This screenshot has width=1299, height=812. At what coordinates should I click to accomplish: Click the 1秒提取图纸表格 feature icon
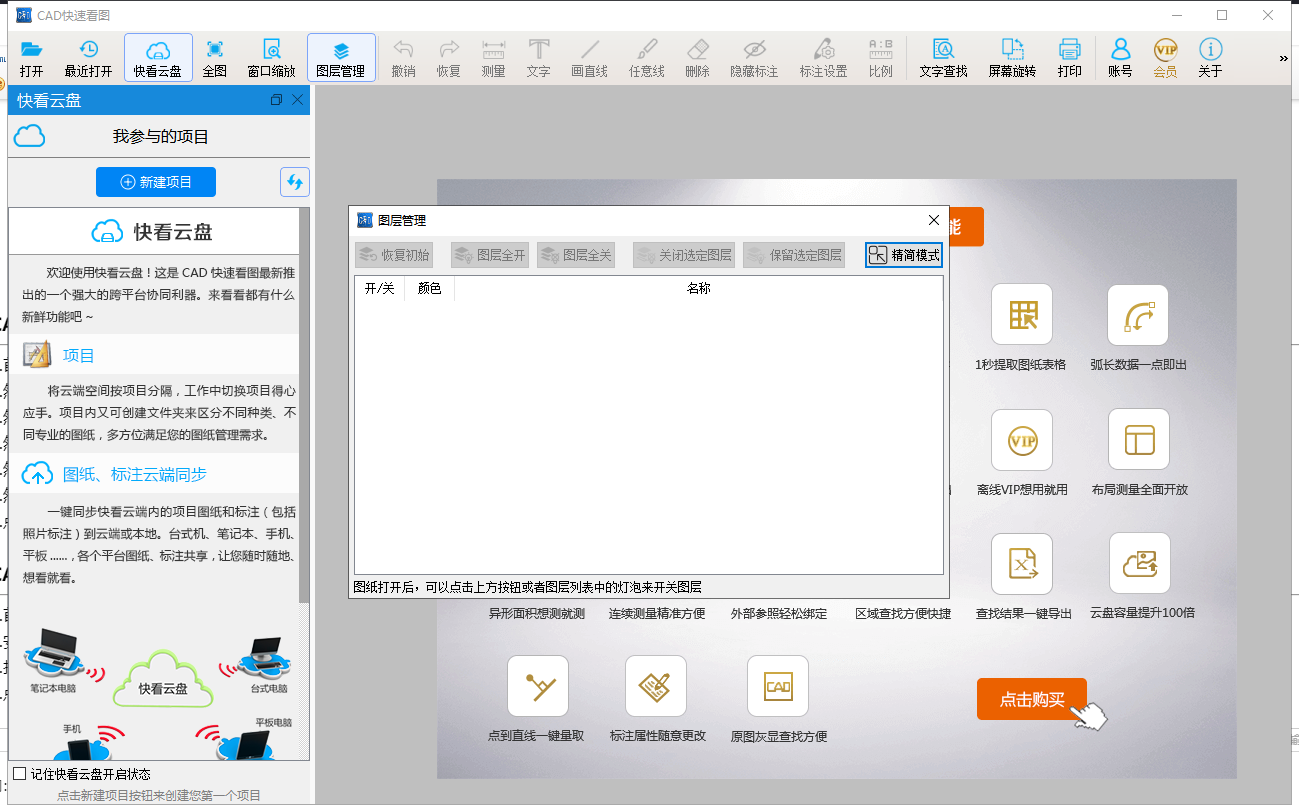pyautogui.click(x=1021, y=315)
